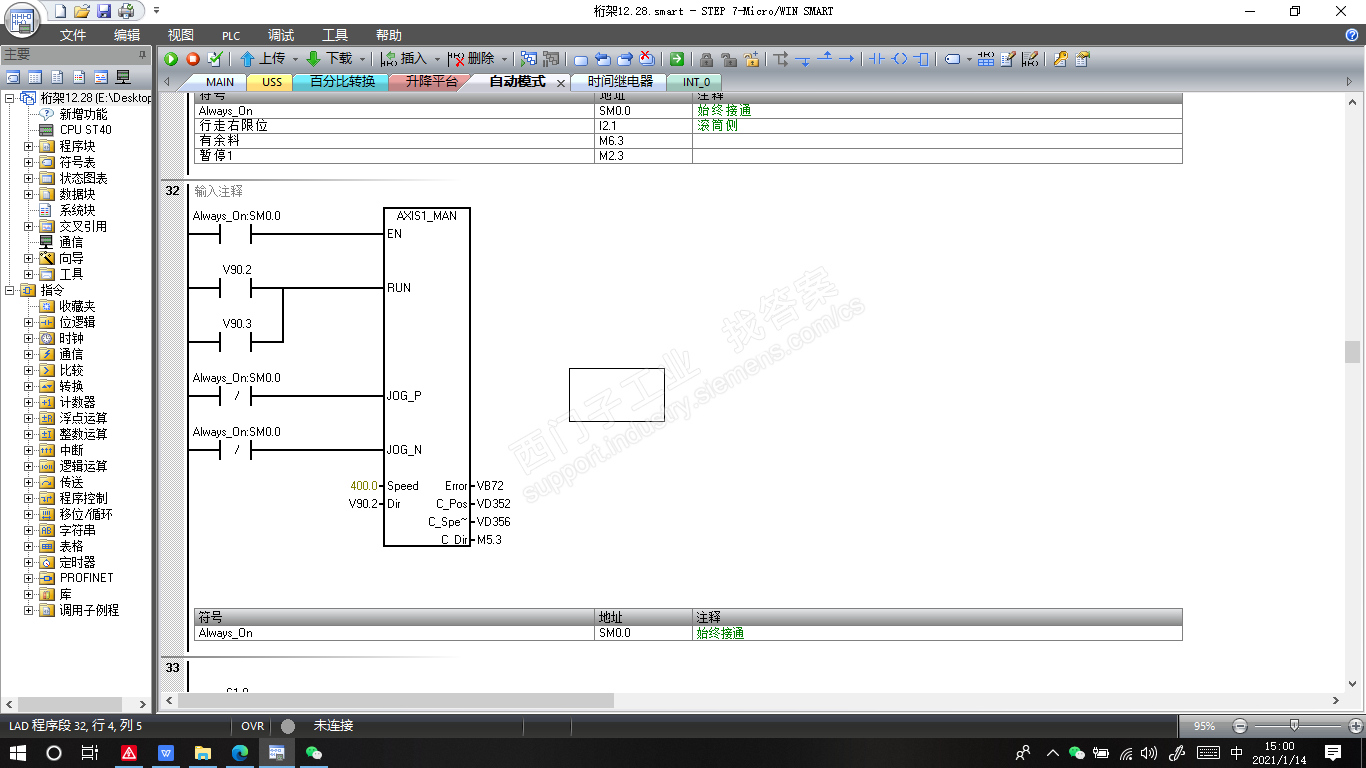Click the go-to green arrow toolbar icon
The width and height of the screenshot is (1366, 768).
click(677, 59)
